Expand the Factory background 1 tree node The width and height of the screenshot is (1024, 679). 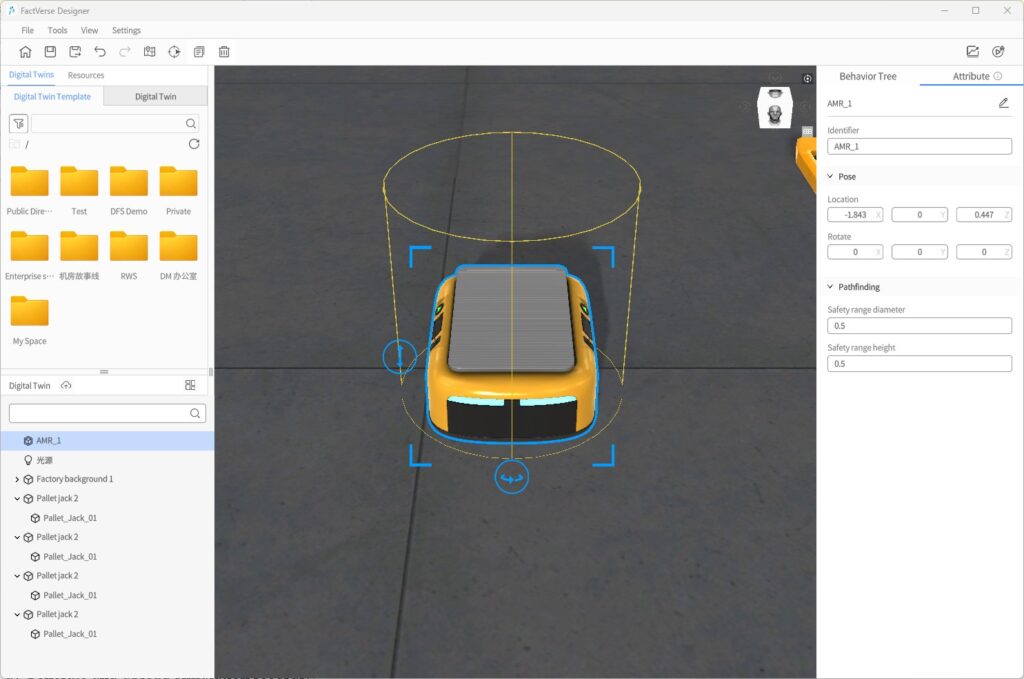18,479
